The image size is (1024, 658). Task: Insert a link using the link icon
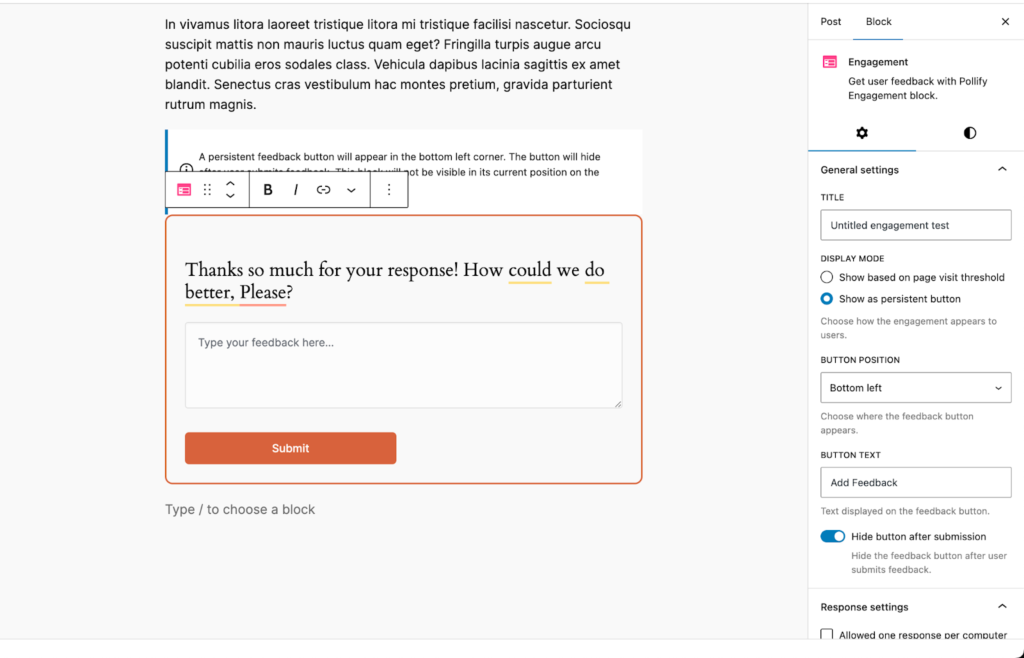pos(323,190)
